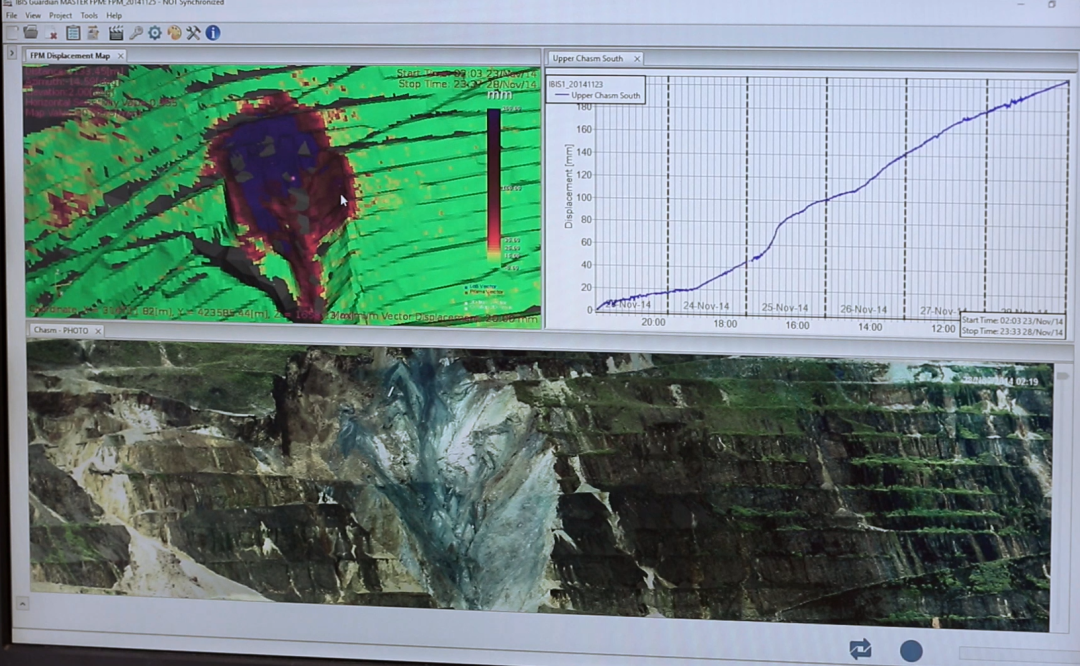This screenshot has width=1080, height=666.
Task: Click the chasm slope photo image
Action: (x=539, y=486)
